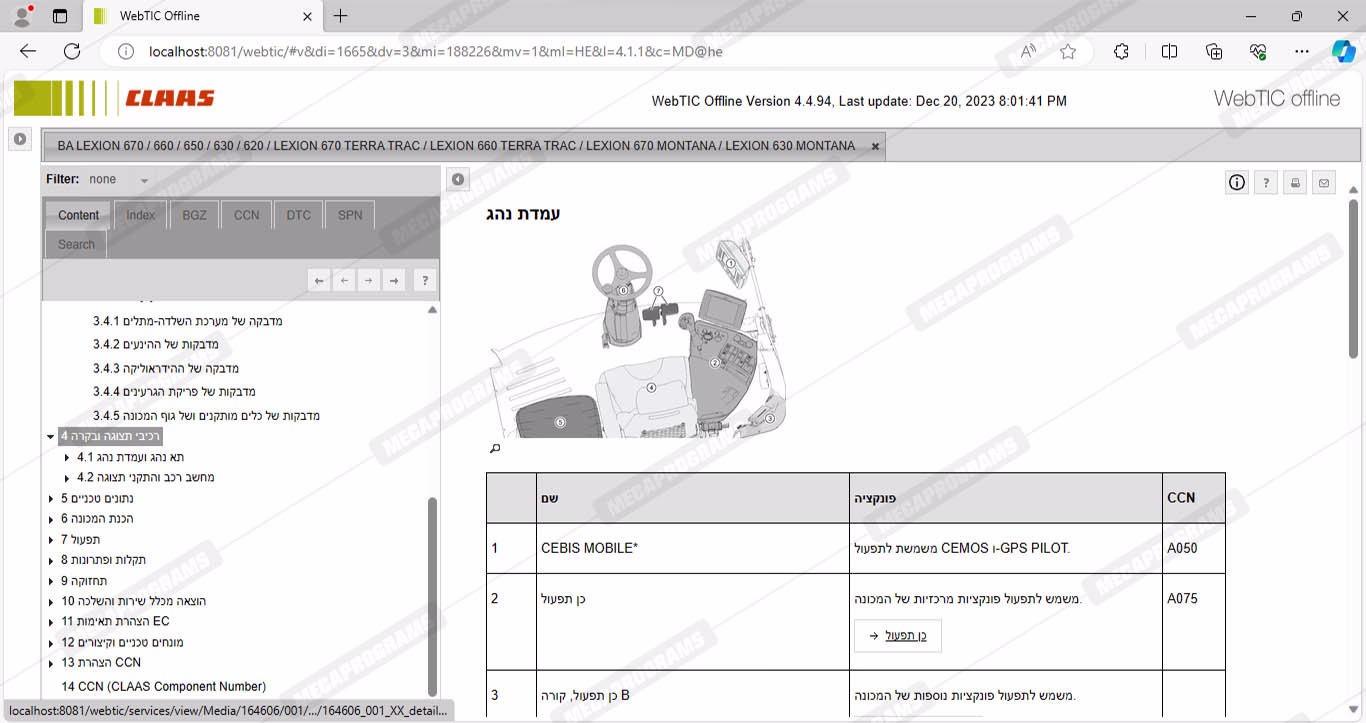Open the Search tab
The image size is (1366, 723).
tap(76, 244)
